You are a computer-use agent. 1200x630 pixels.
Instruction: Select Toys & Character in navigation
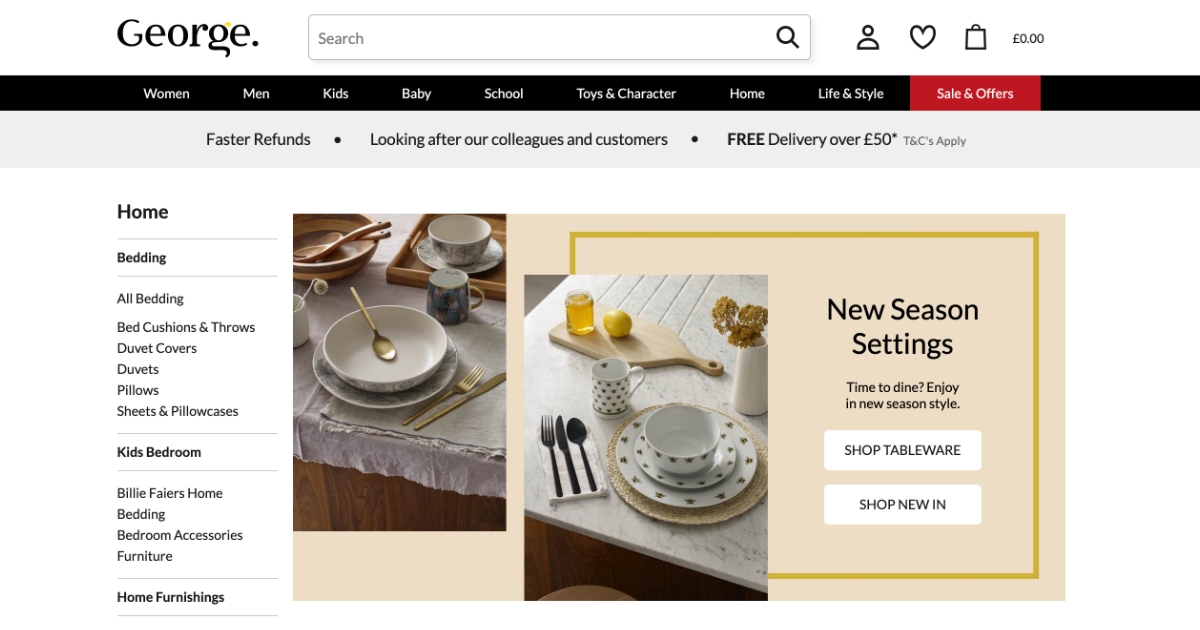pyautogui.click(x=626, y=93)
